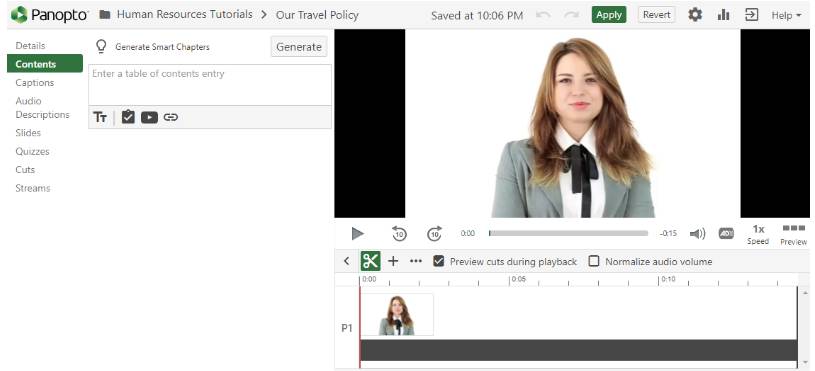Click the text size Tt icon
Screen dimensions: 815x371
100,117
